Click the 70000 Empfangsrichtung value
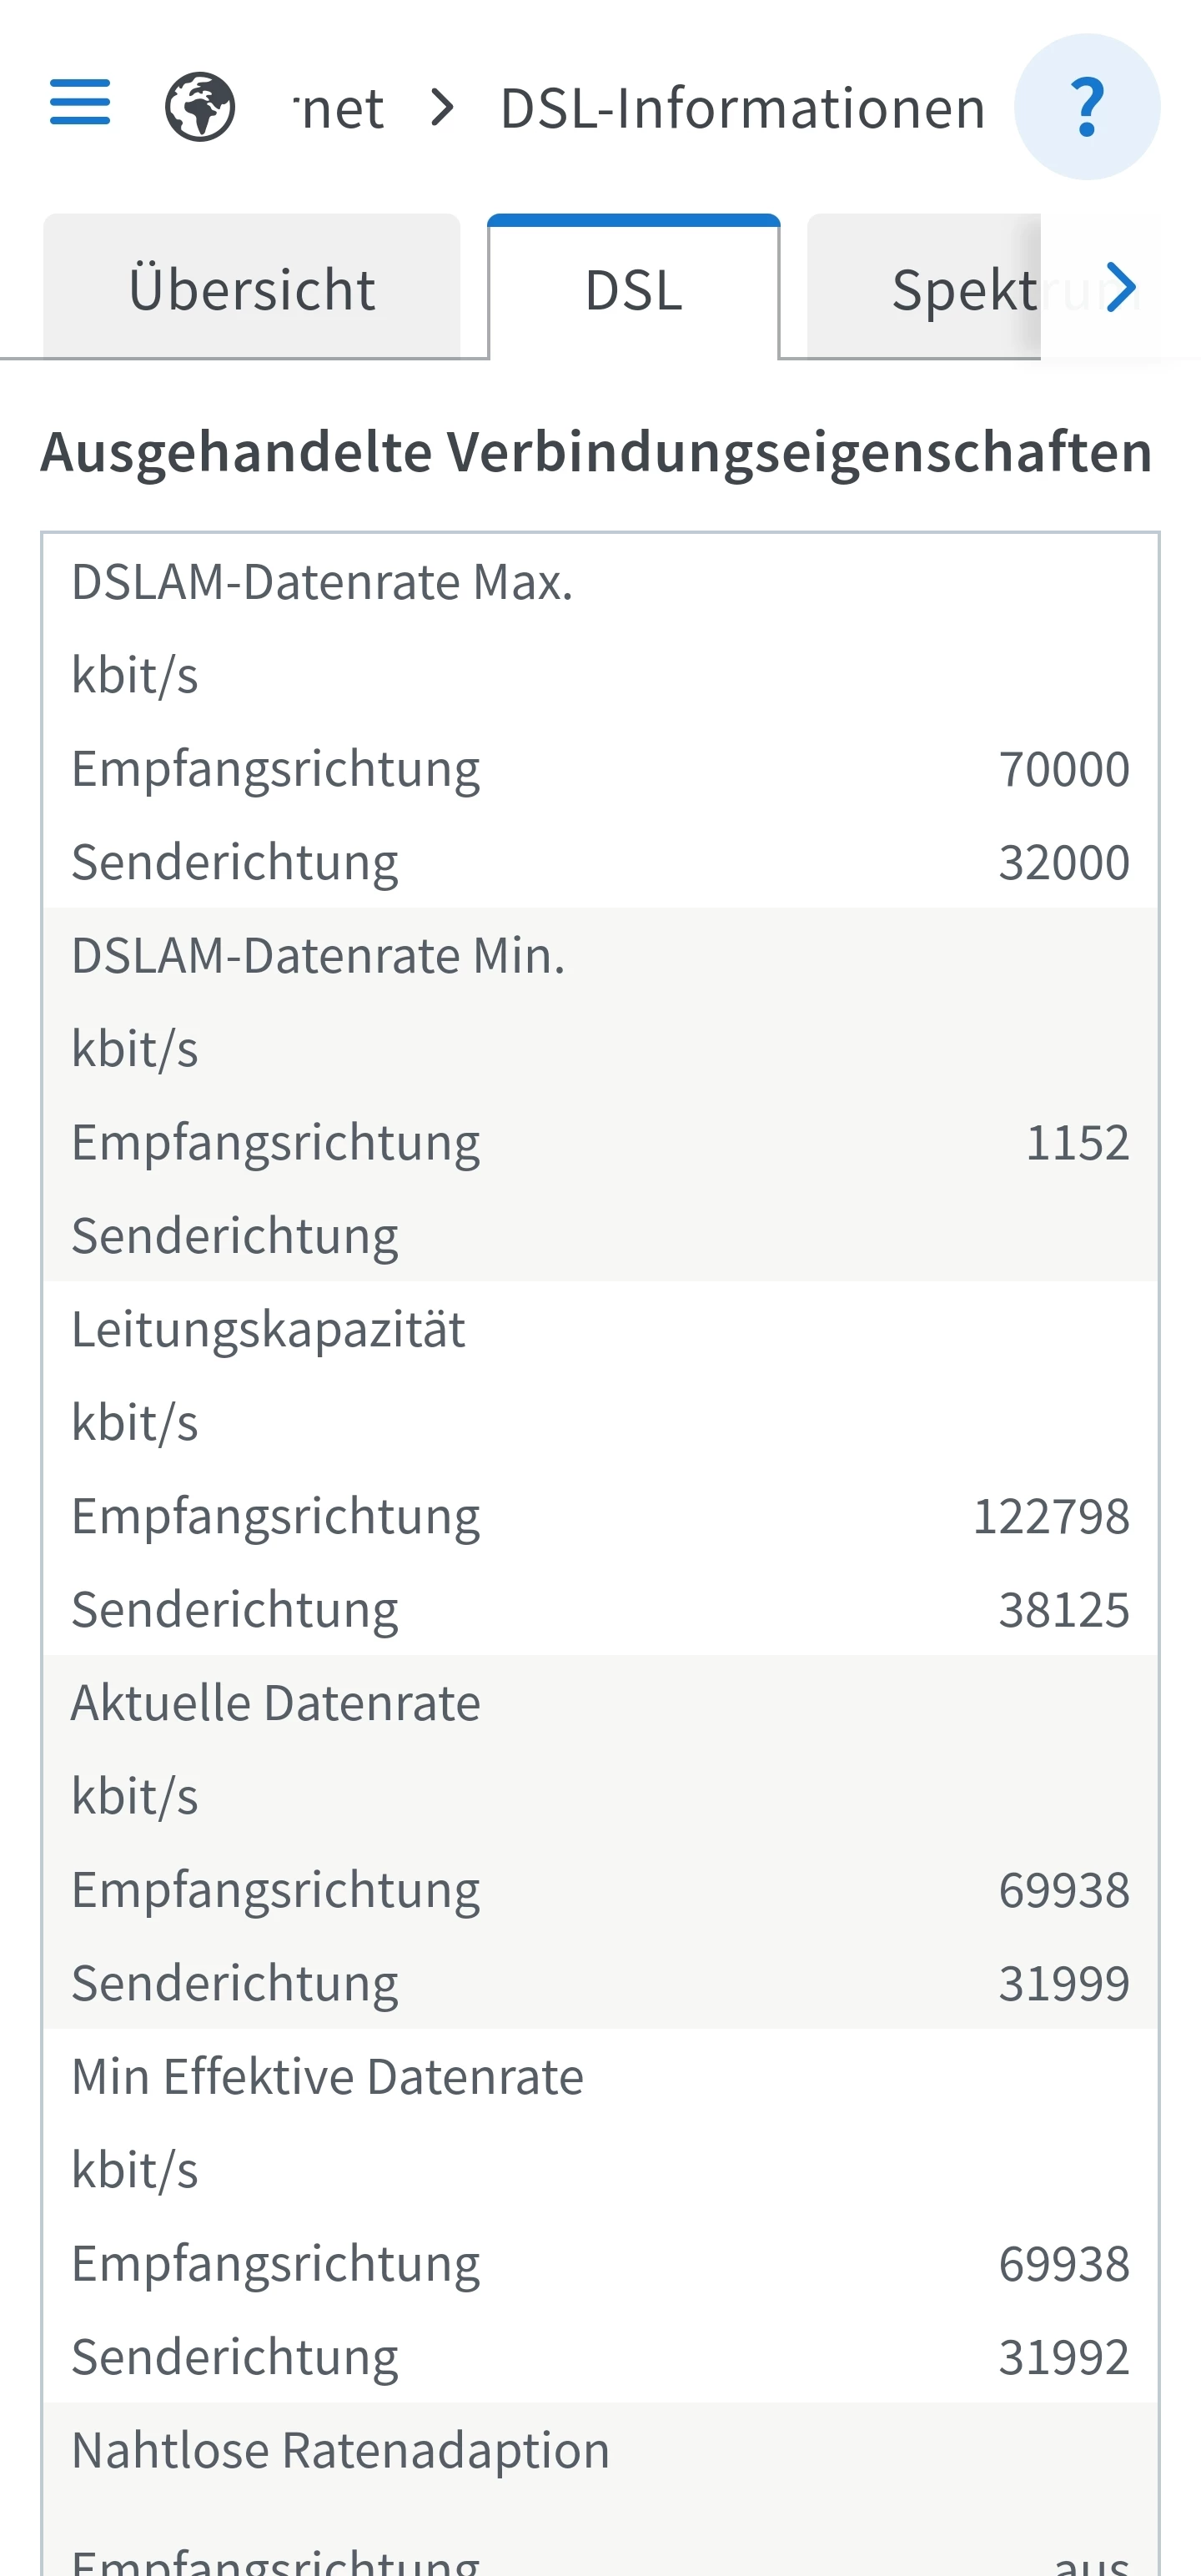This screenshot has height=2576, width=1201. 1063,769
